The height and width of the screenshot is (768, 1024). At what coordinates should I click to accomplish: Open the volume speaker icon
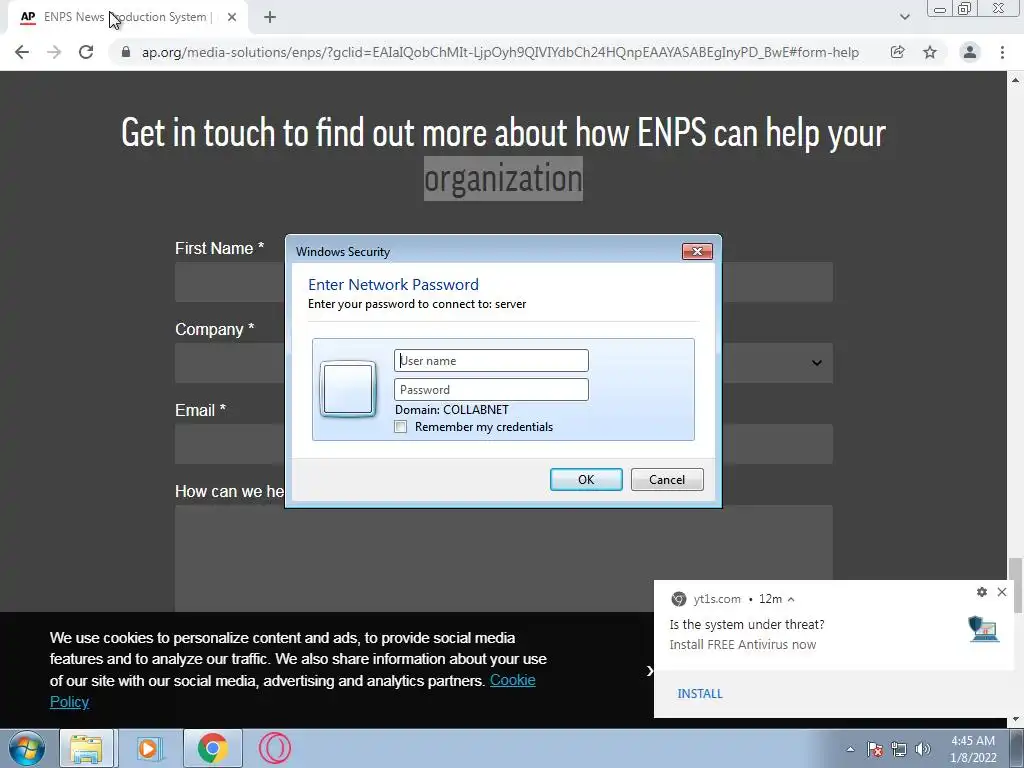coord(922,750)
